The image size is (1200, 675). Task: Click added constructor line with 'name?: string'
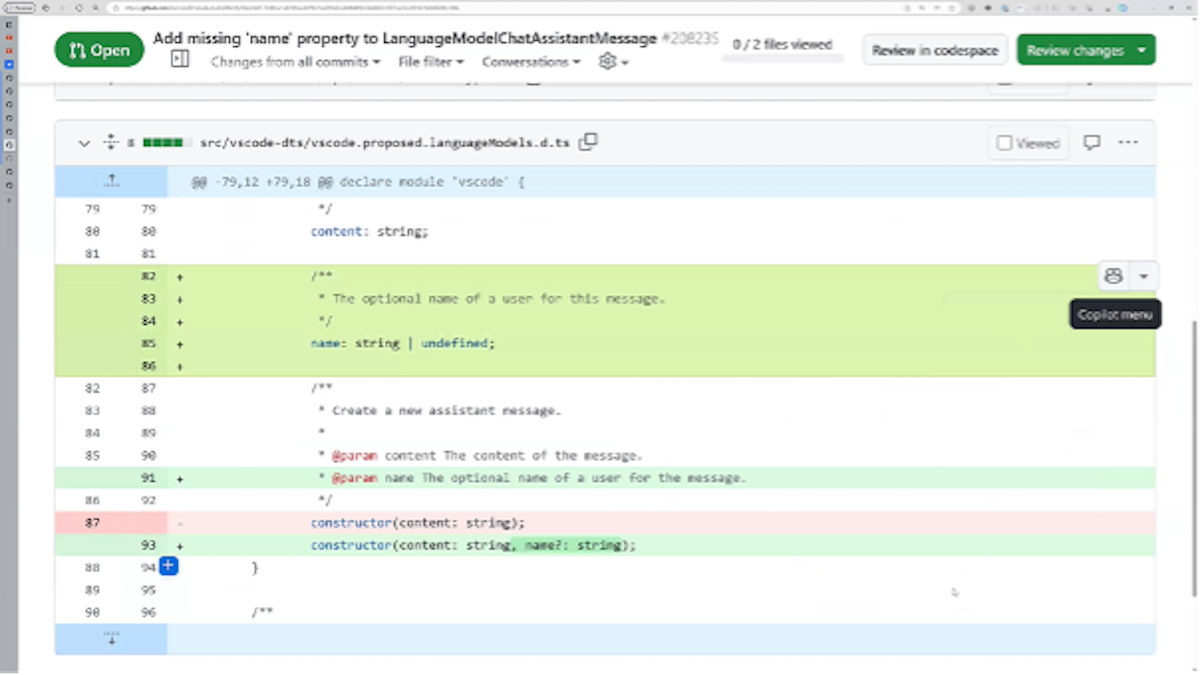tap(473, 546)
